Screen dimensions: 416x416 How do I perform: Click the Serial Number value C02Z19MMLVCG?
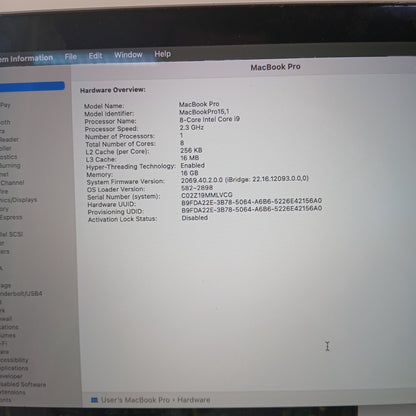207,195
